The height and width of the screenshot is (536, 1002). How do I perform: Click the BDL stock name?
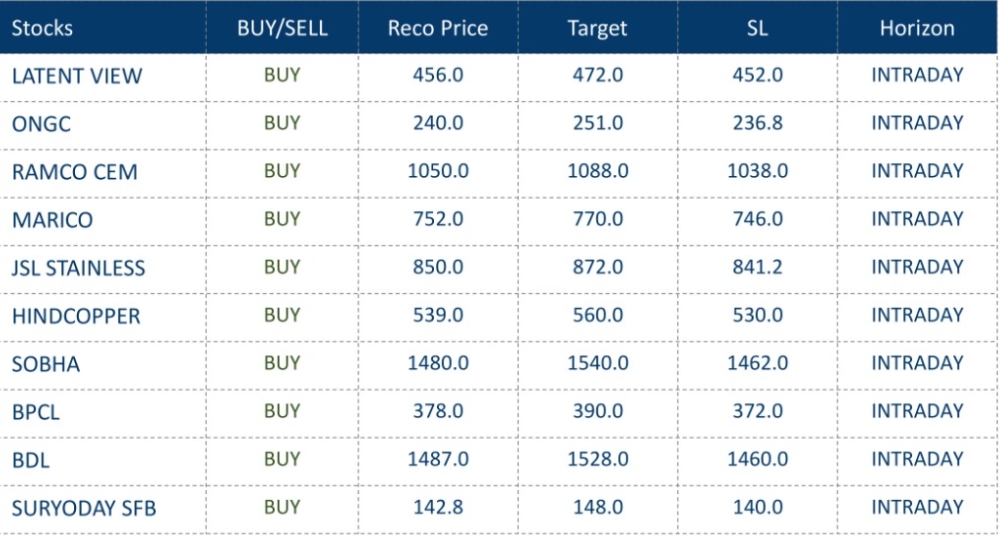click(31, 460)
